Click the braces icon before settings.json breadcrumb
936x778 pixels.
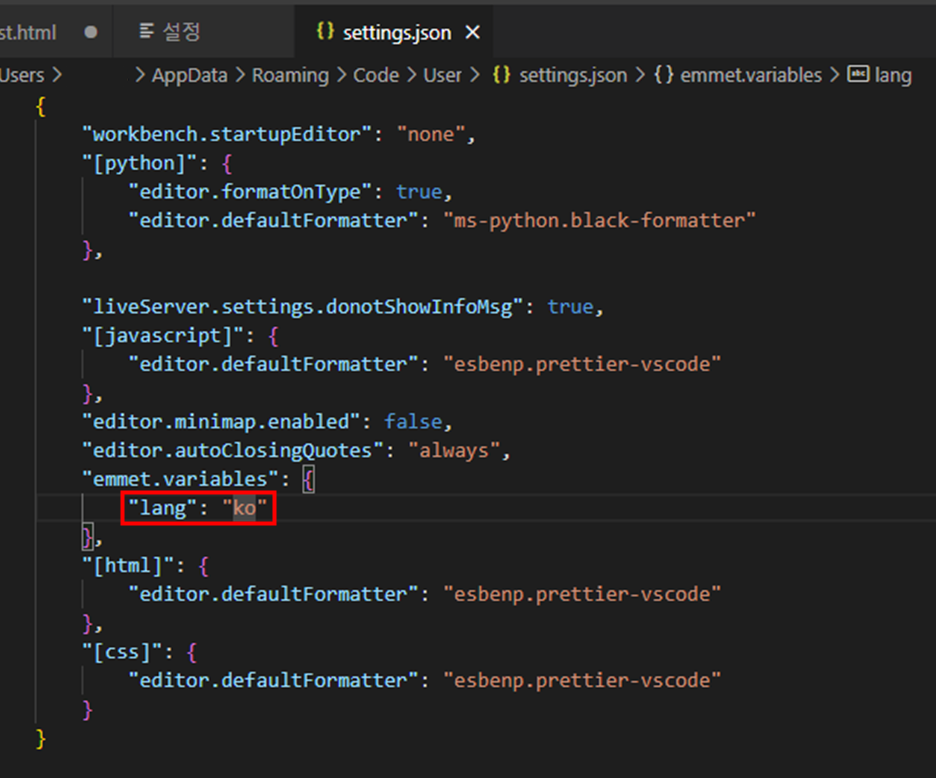[x=502, y=75]
